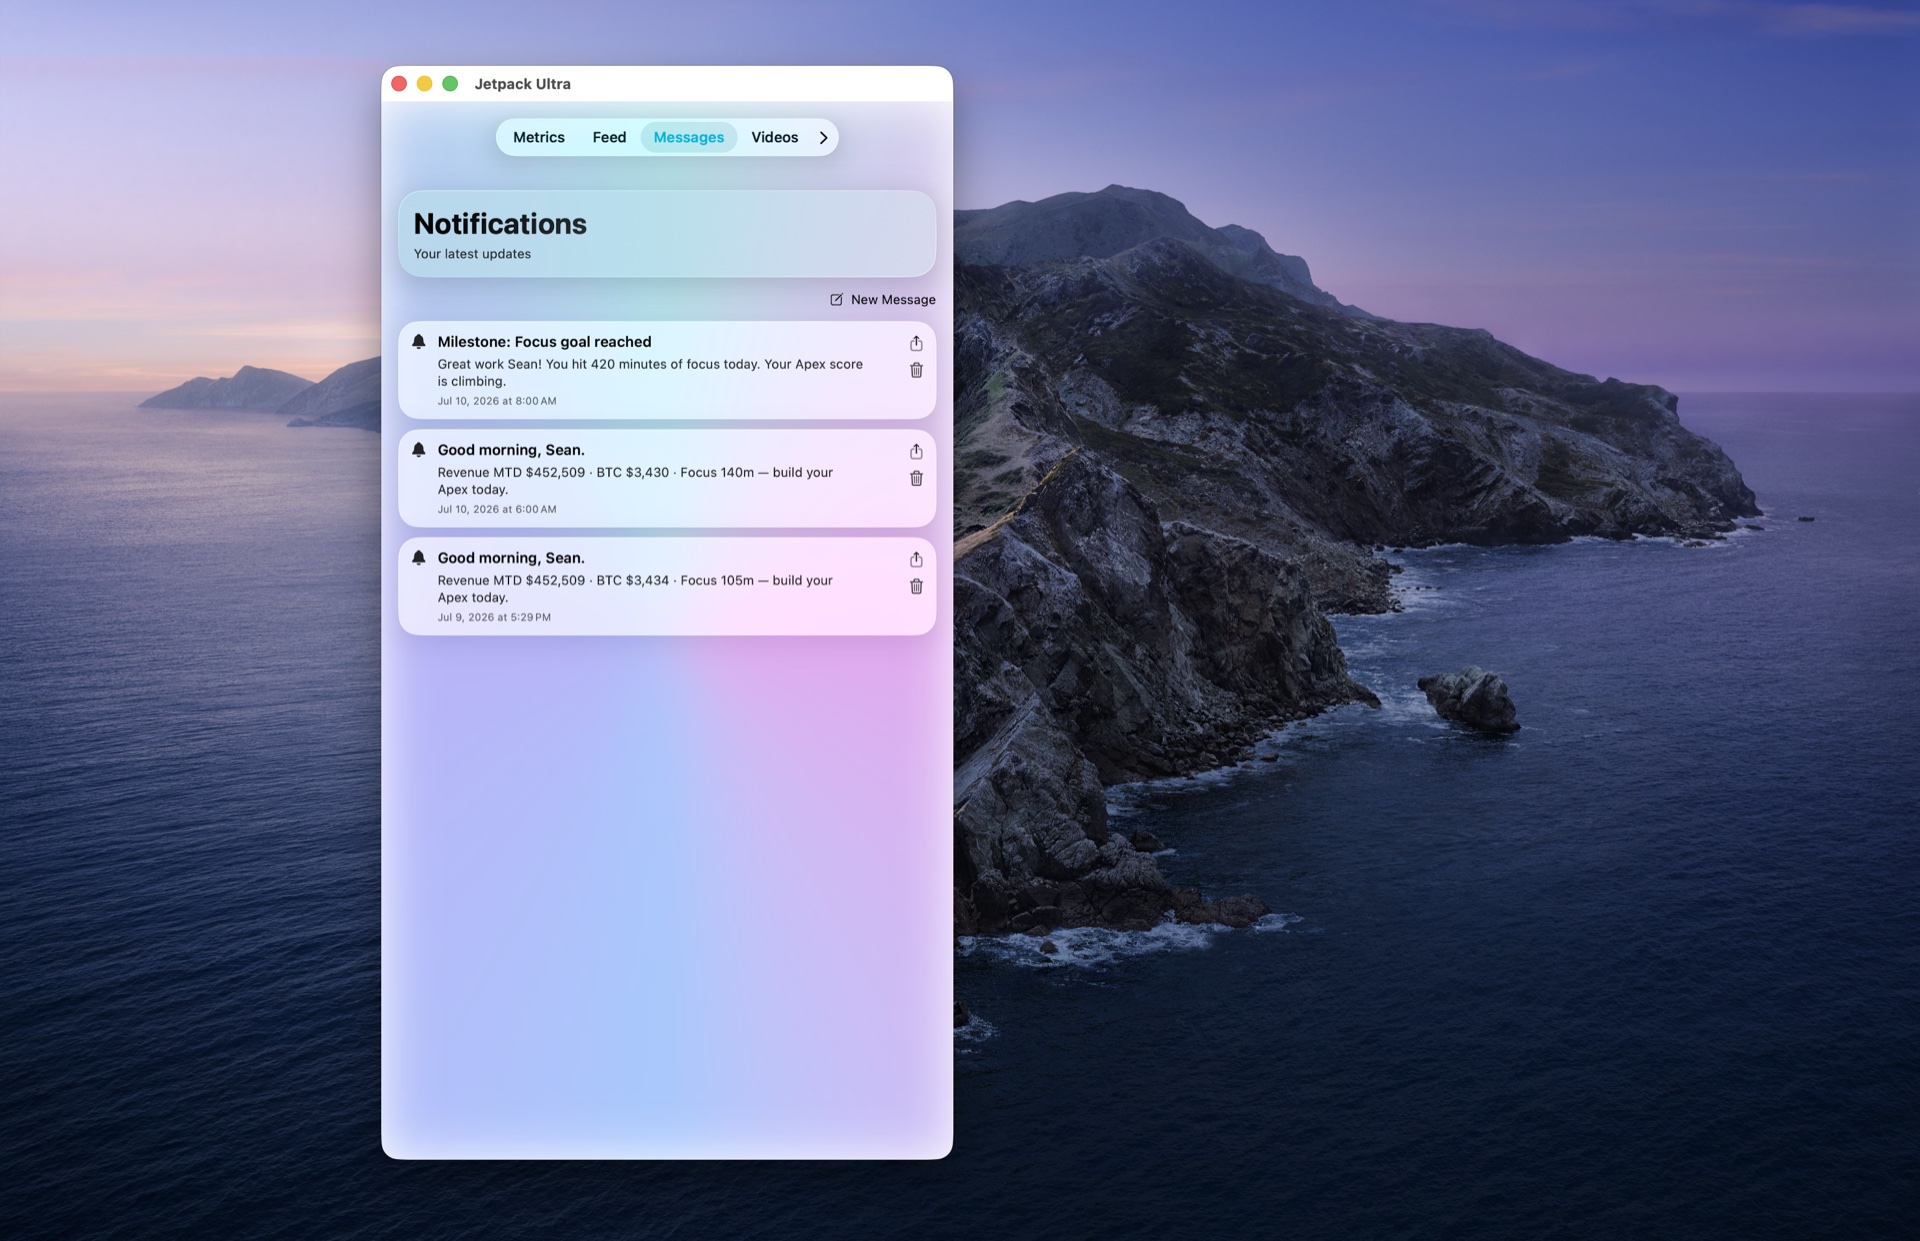Share the Milestone: Focus goal reached notification

click(x=916, y=343)
